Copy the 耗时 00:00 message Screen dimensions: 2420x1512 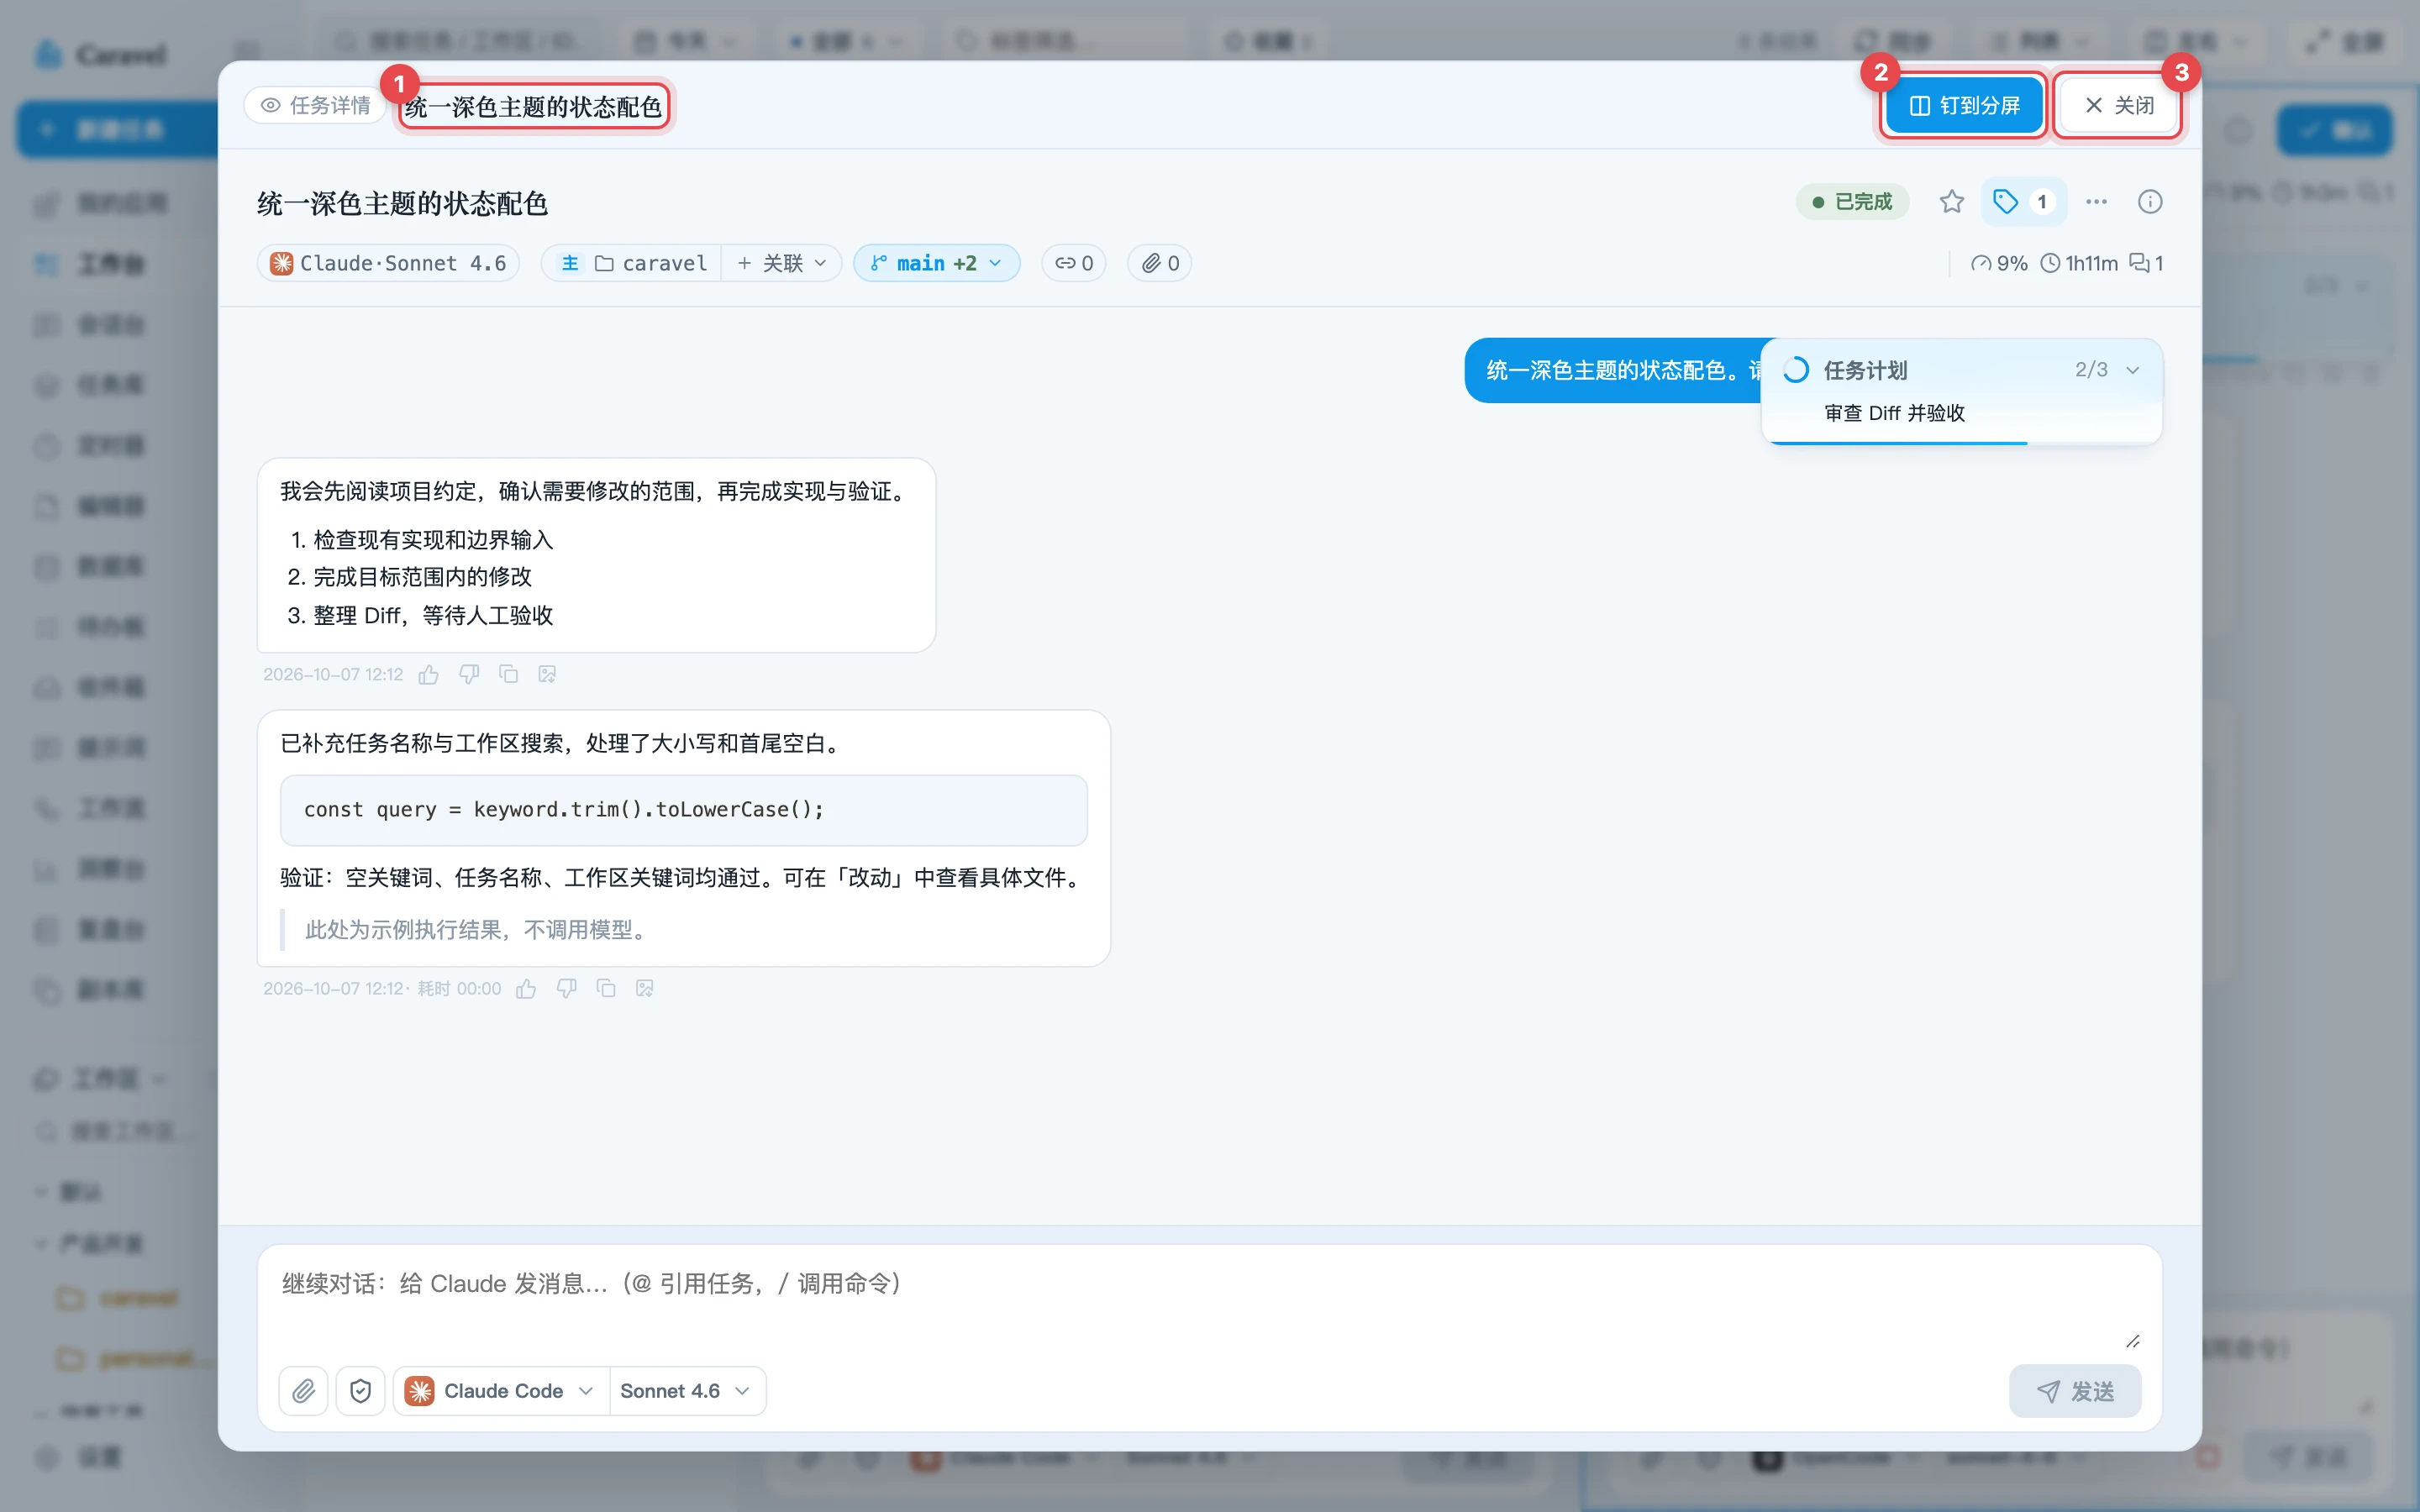tap(606, 989)
